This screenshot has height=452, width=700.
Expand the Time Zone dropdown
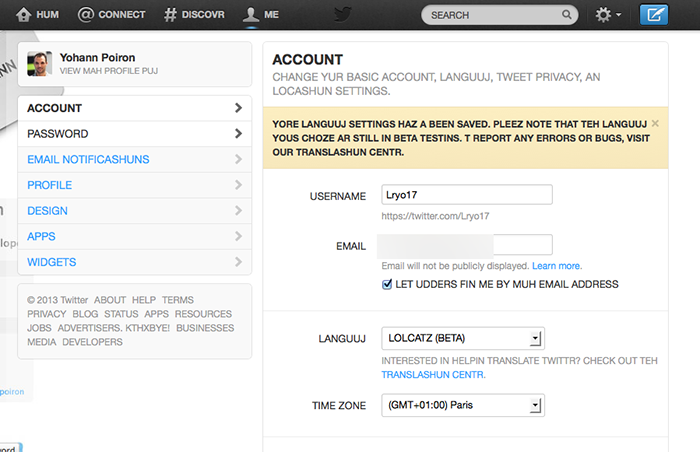point(462,405)
